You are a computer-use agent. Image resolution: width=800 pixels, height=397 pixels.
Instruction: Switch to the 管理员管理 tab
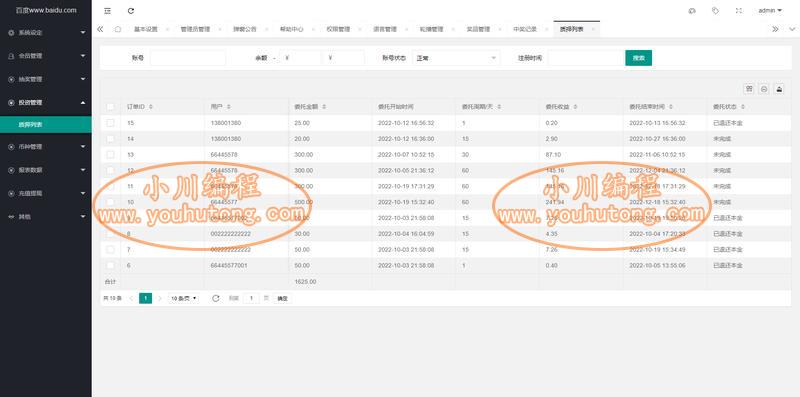pyautogui.click(x=195, y=30)
